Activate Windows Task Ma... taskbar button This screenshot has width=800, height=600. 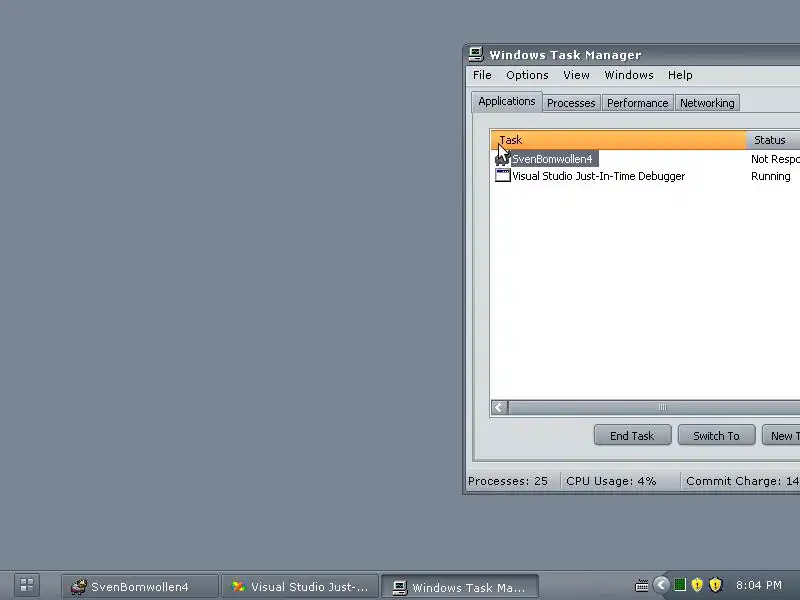[460, 587]
